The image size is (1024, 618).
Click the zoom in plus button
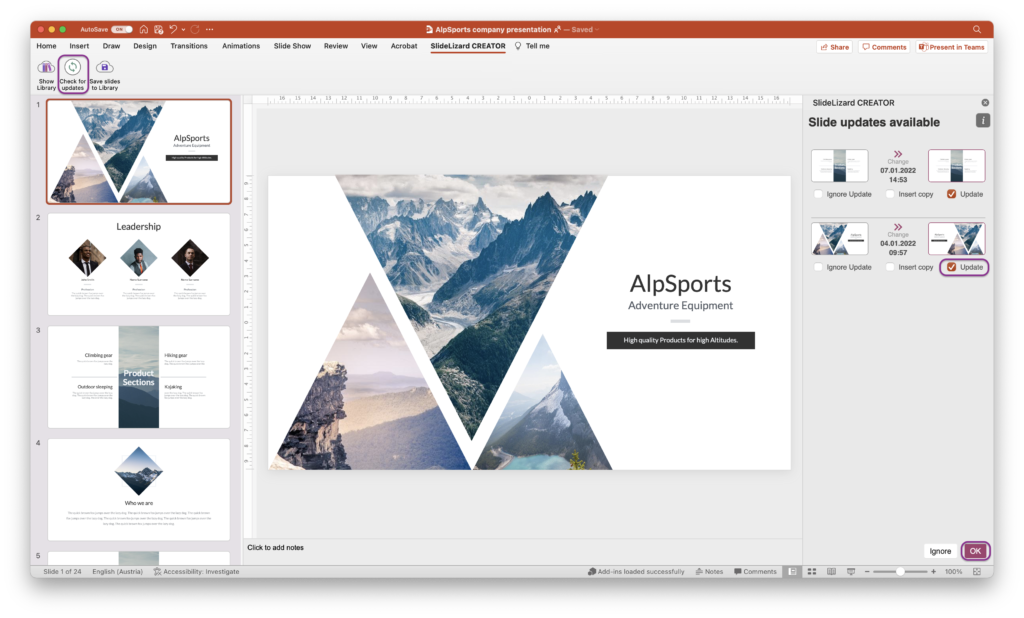point(933,572)
